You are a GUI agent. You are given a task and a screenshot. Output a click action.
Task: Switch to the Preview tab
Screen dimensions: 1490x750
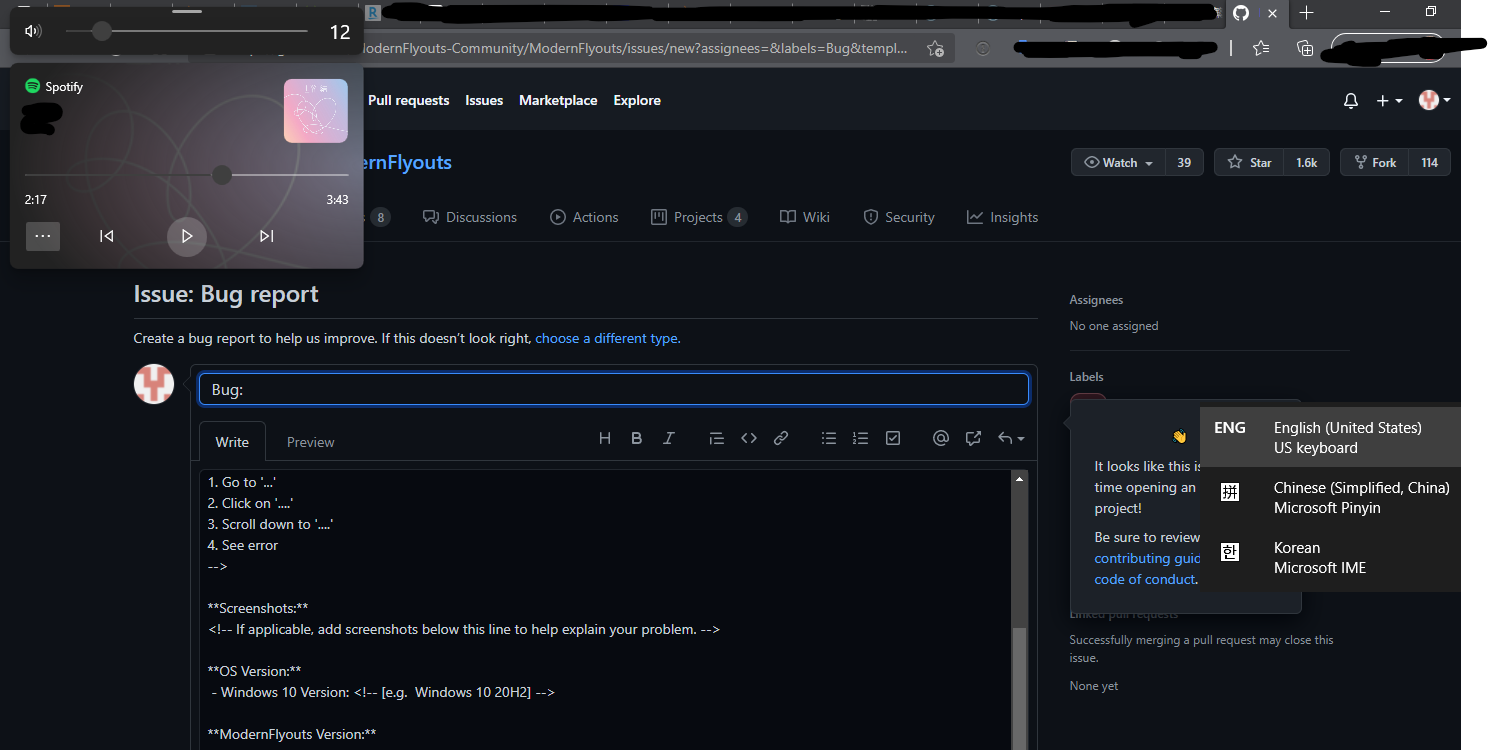310,441
